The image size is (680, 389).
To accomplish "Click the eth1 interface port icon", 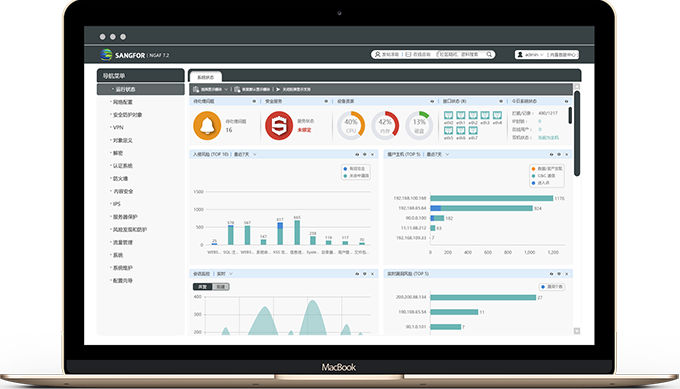I will [461, 115].
